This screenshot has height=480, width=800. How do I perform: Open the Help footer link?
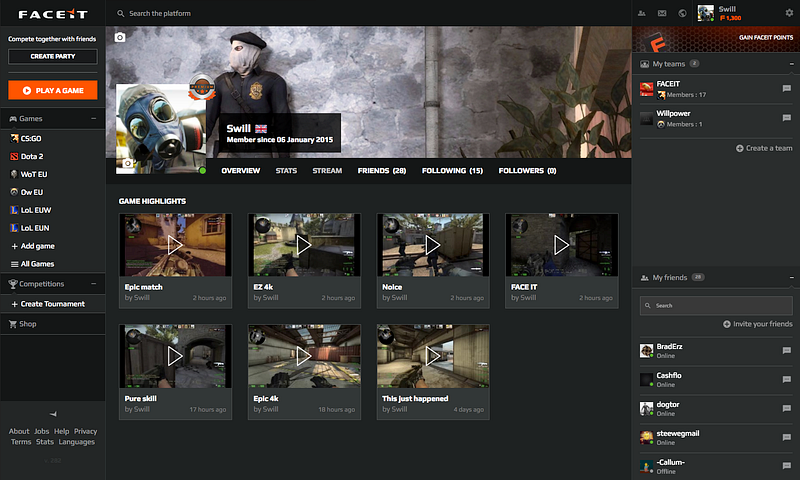point(61,432)
